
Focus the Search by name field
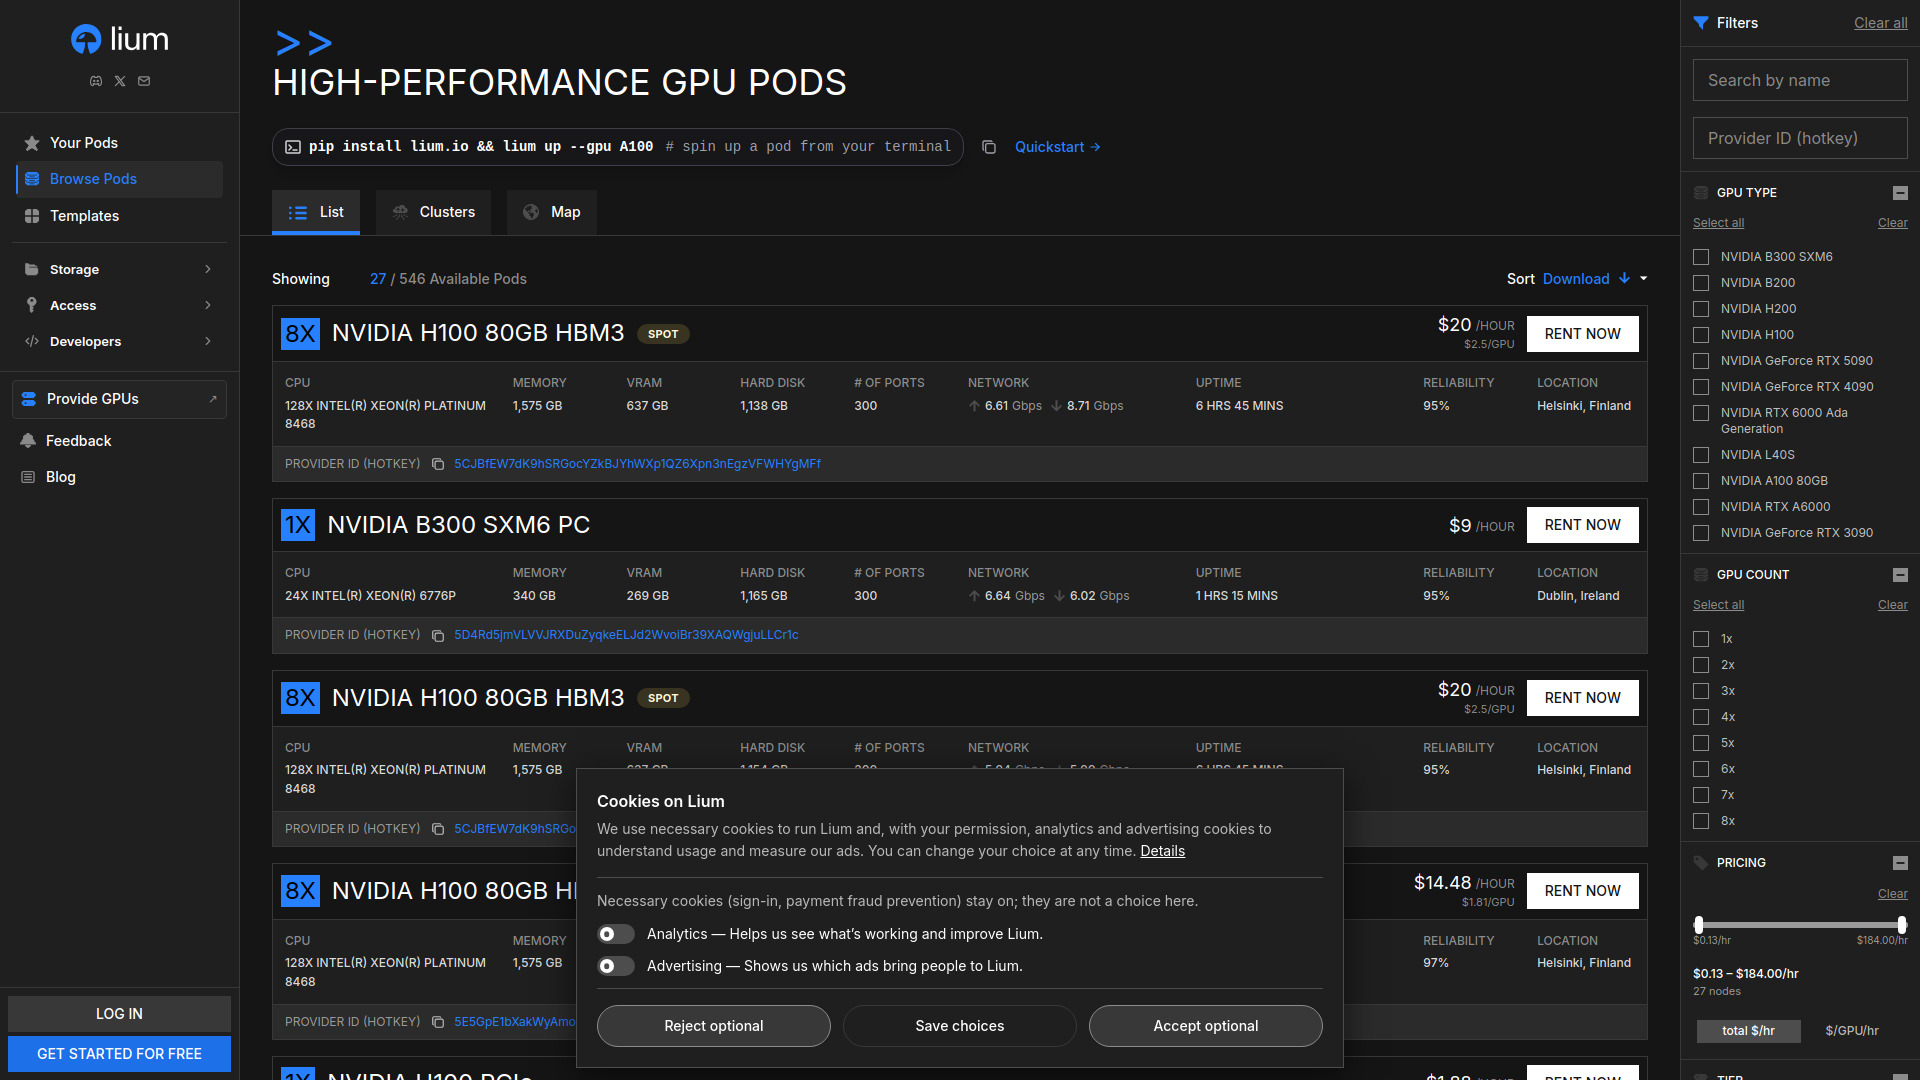(x=1800, y=80)
